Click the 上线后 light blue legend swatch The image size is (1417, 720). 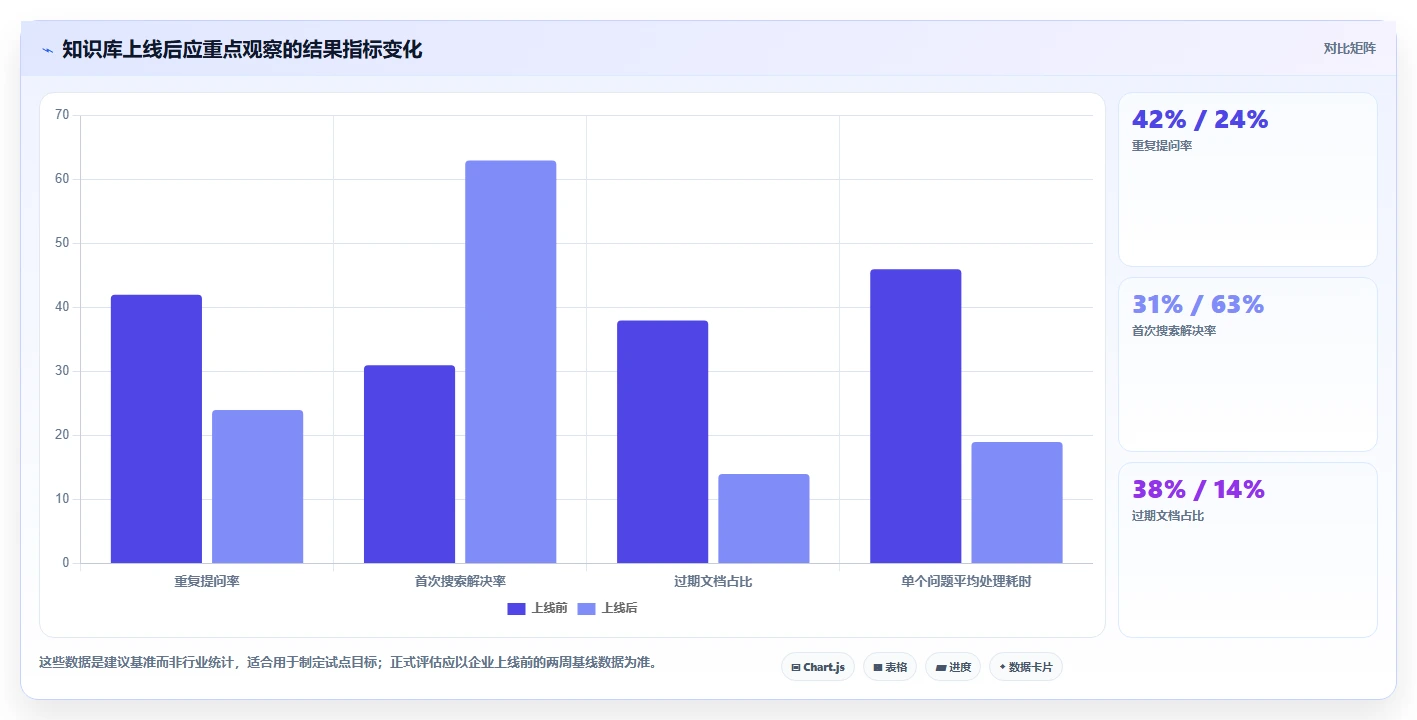click(586, 609)
